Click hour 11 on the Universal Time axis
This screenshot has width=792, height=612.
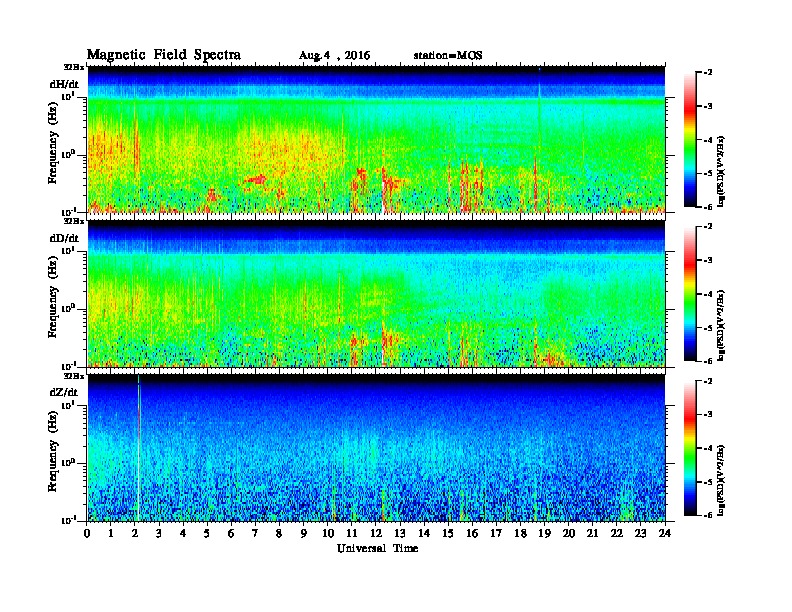352,534
